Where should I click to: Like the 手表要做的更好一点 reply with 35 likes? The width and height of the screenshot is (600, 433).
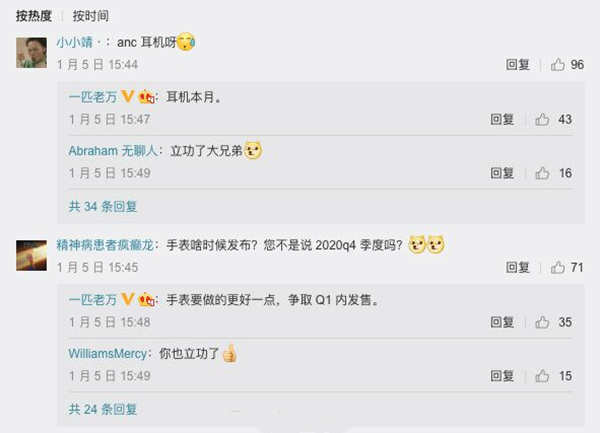point(542,322)
